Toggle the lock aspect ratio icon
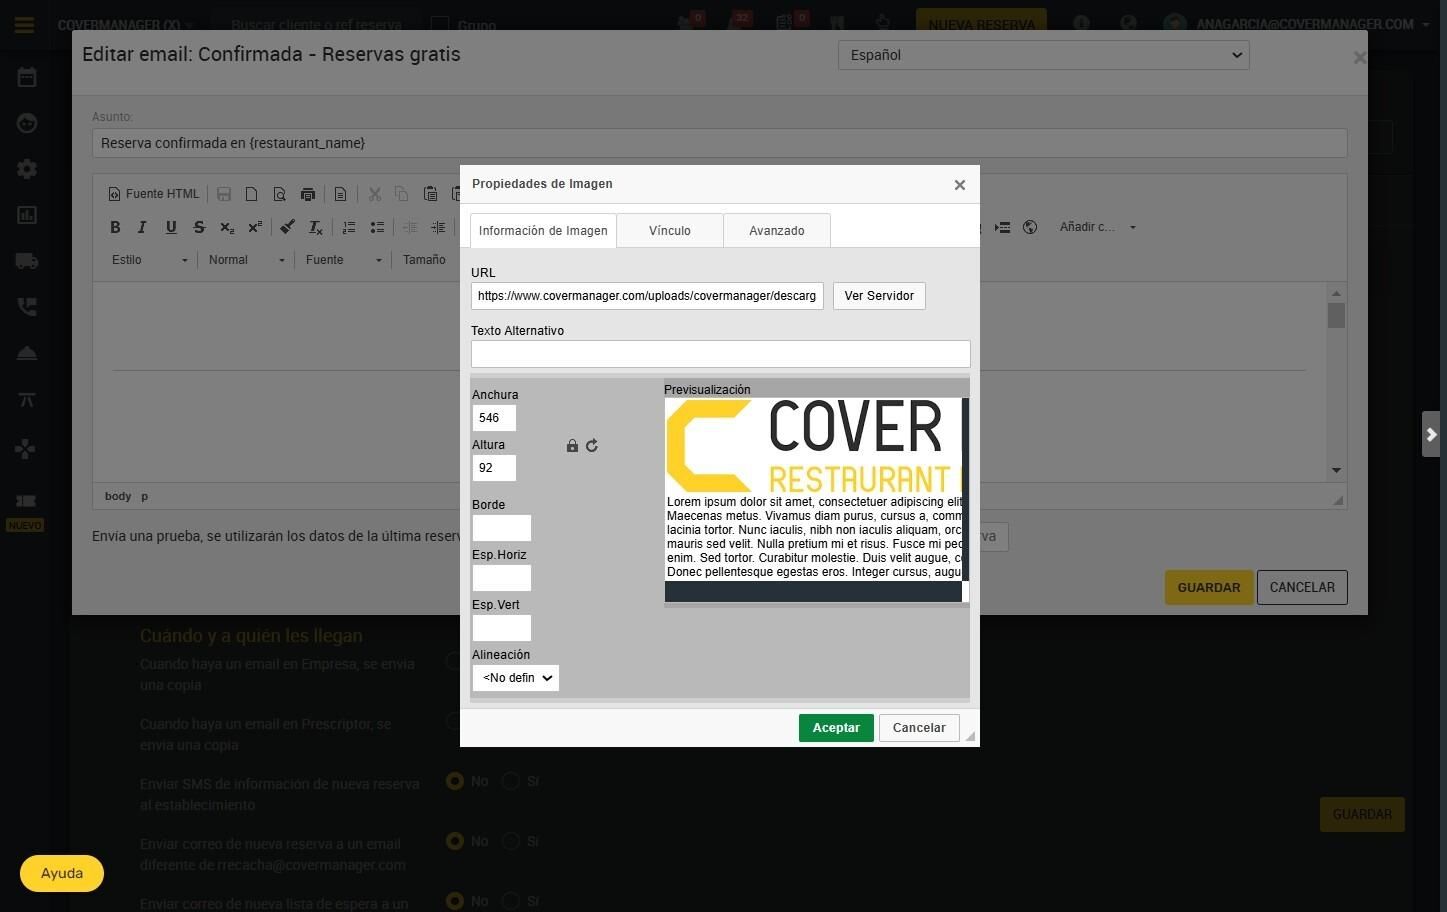1447x912 pixels. (572, 446)
